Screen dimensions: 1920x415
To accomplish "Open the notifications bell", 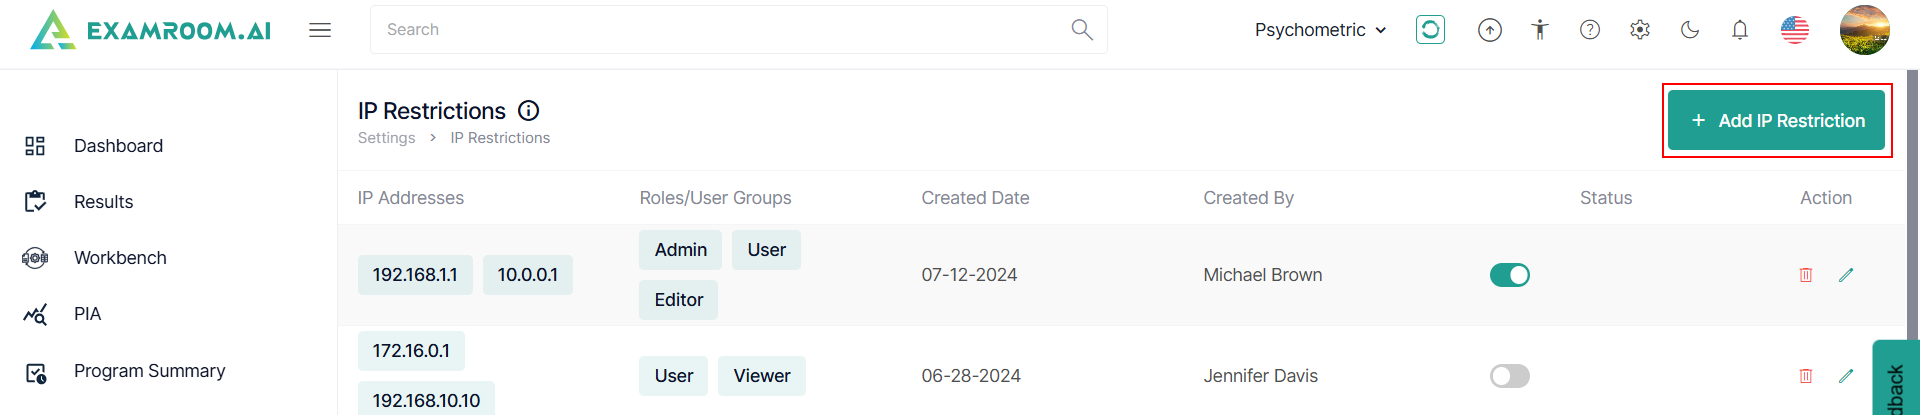I will click(1740, 30).
